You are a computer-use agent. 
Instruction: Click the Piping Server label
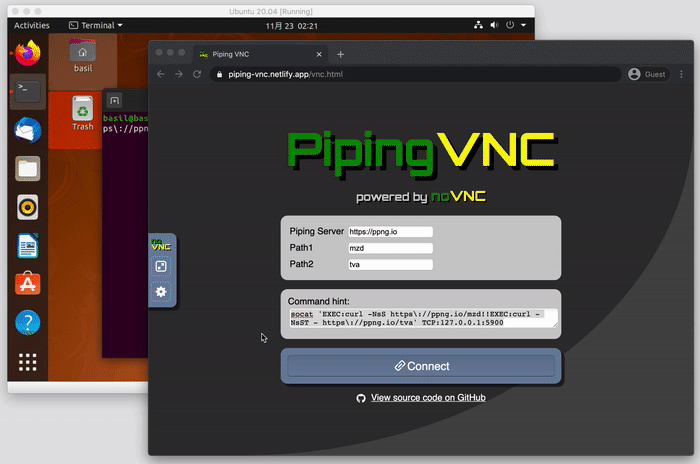click(x=317, y=231)
